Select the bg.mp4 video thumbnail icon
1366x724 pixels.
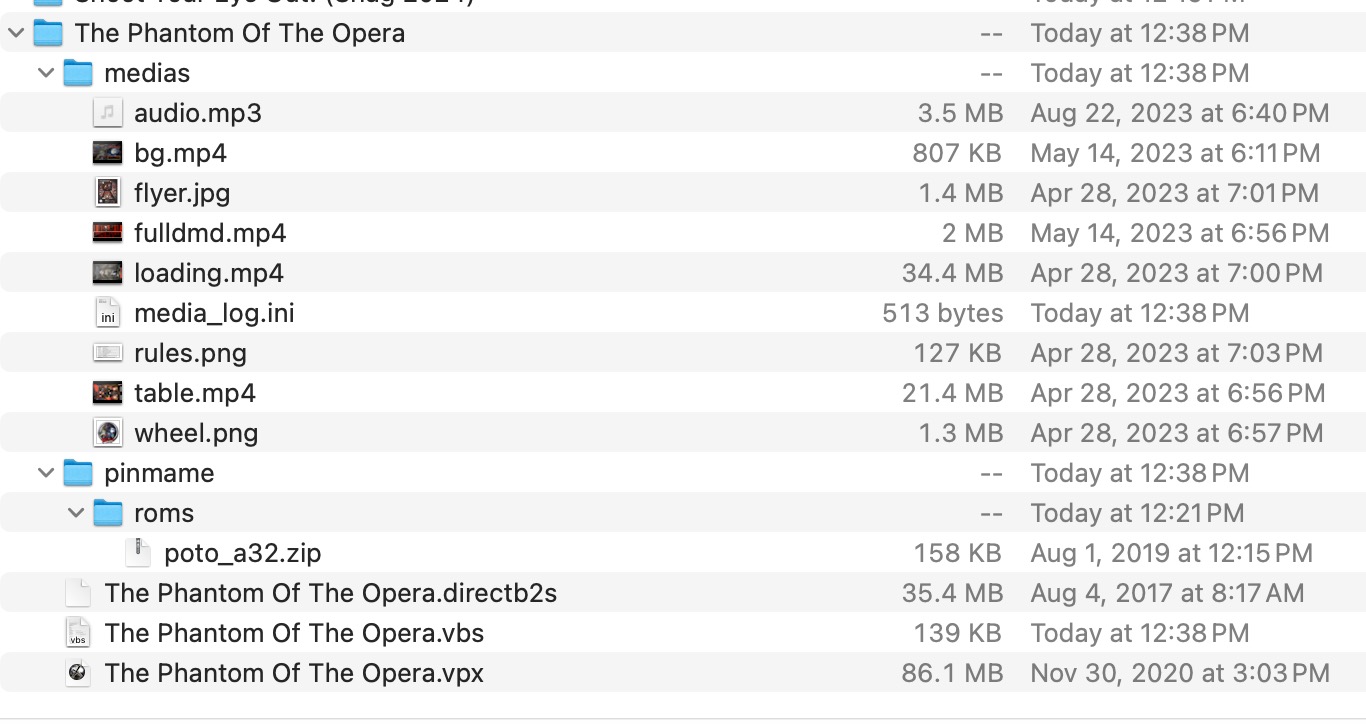tap(107, 153)
